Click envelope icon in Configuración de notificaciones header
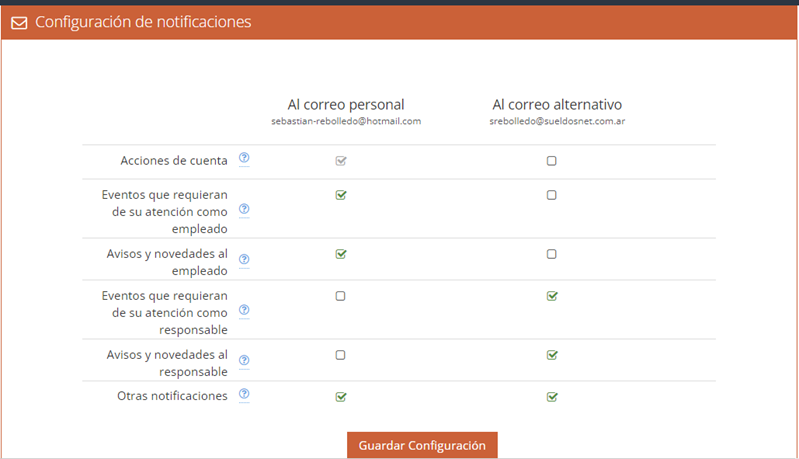This screenshot has width=799, height=459. coord(19,23)
